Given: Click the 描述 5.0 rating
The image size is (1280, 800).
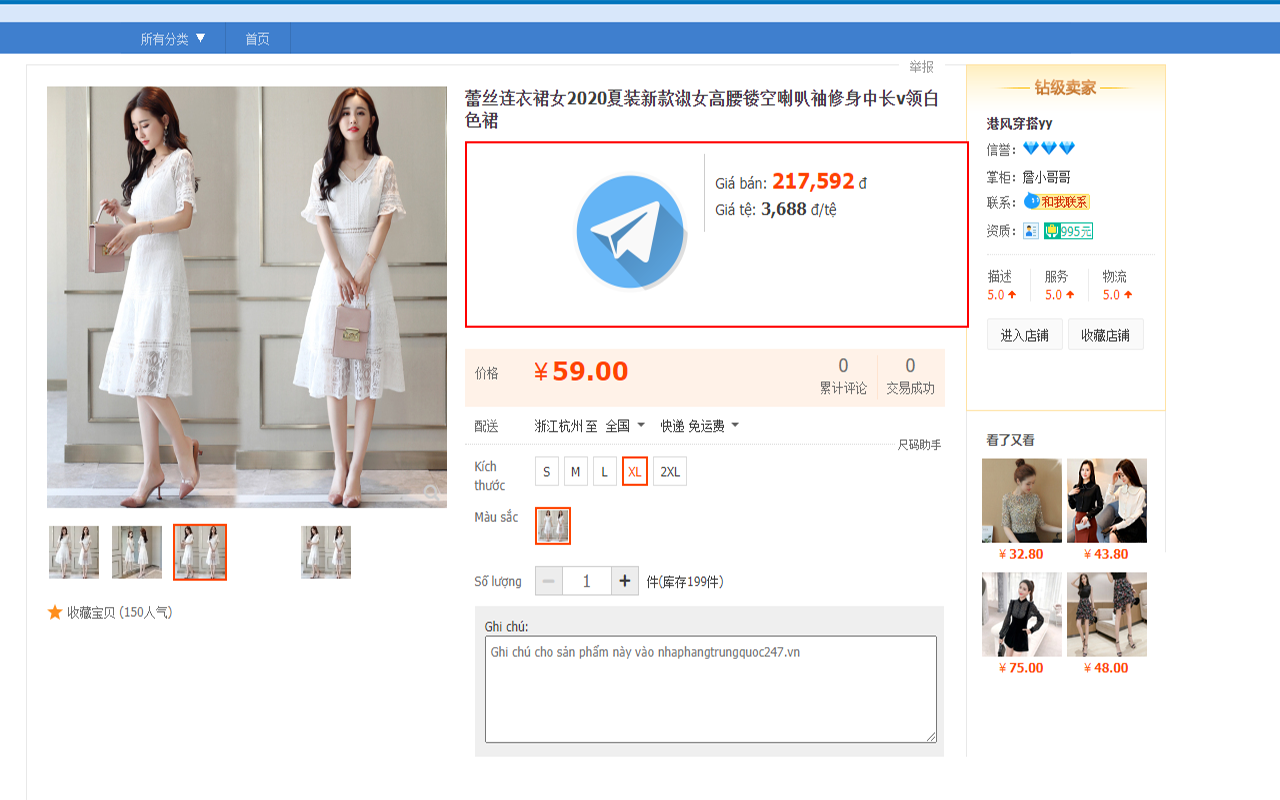Looking at the screenshot, I should tap(1002, 285).
